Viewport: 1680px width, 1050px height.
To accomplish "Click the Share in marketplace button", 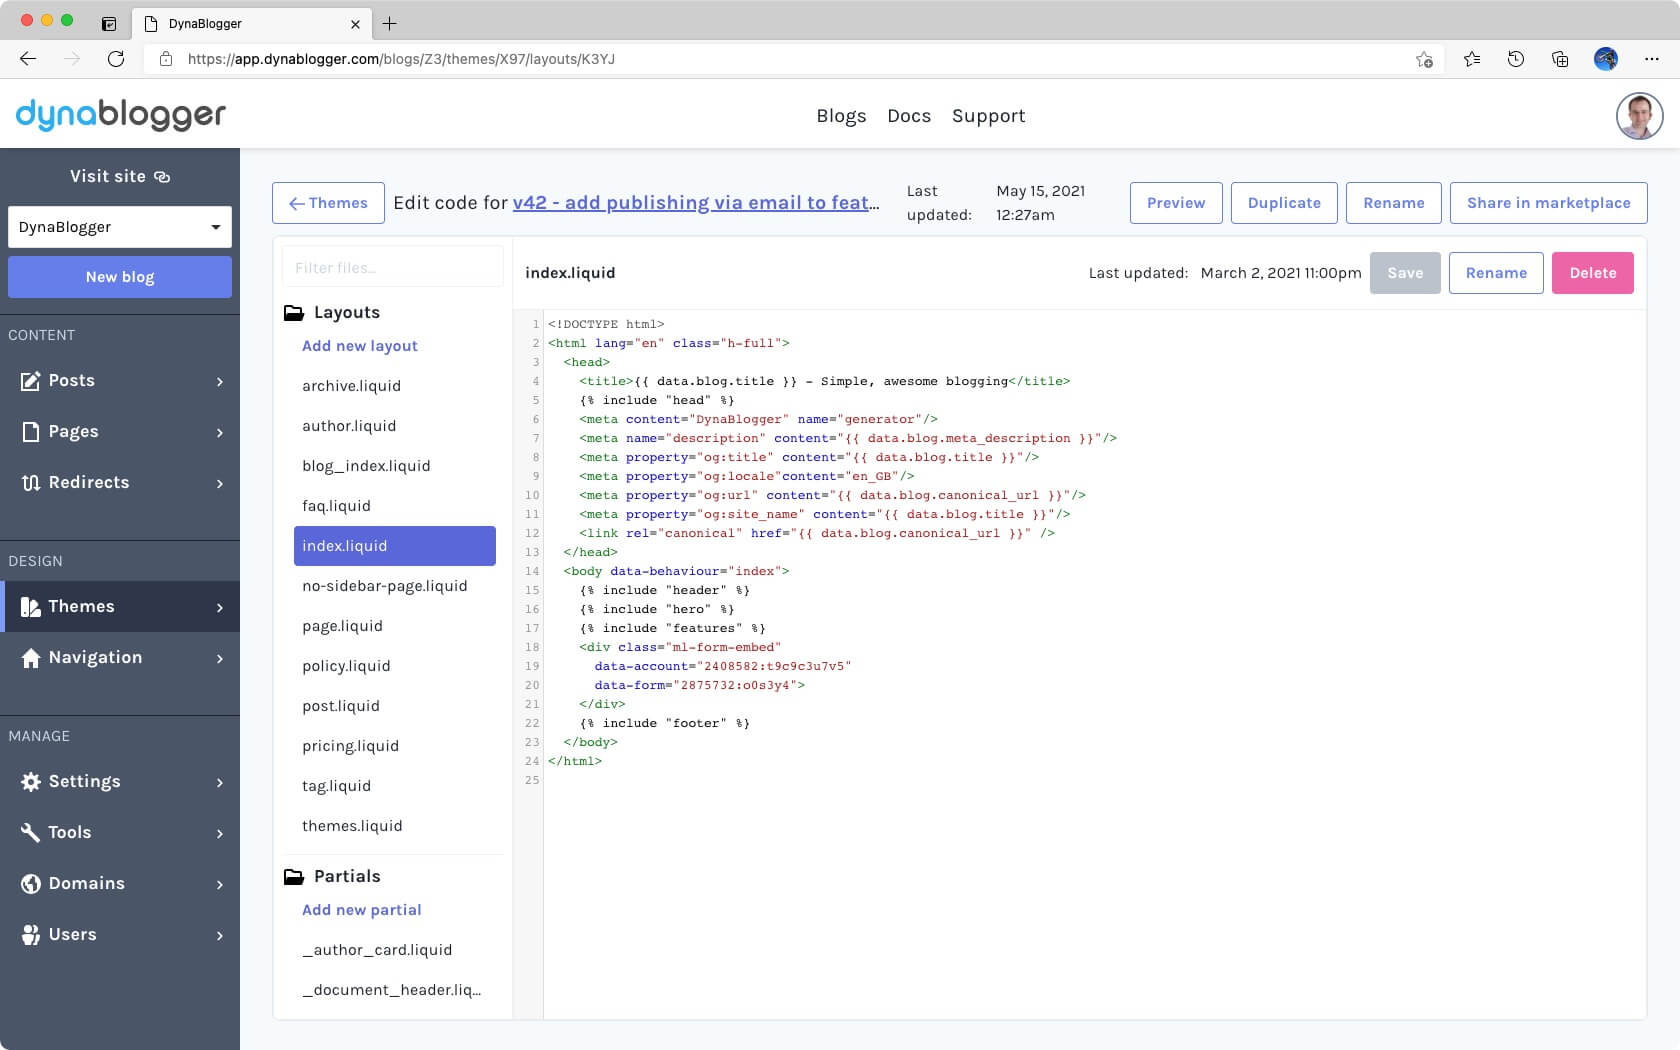I will click(1548, 203).
